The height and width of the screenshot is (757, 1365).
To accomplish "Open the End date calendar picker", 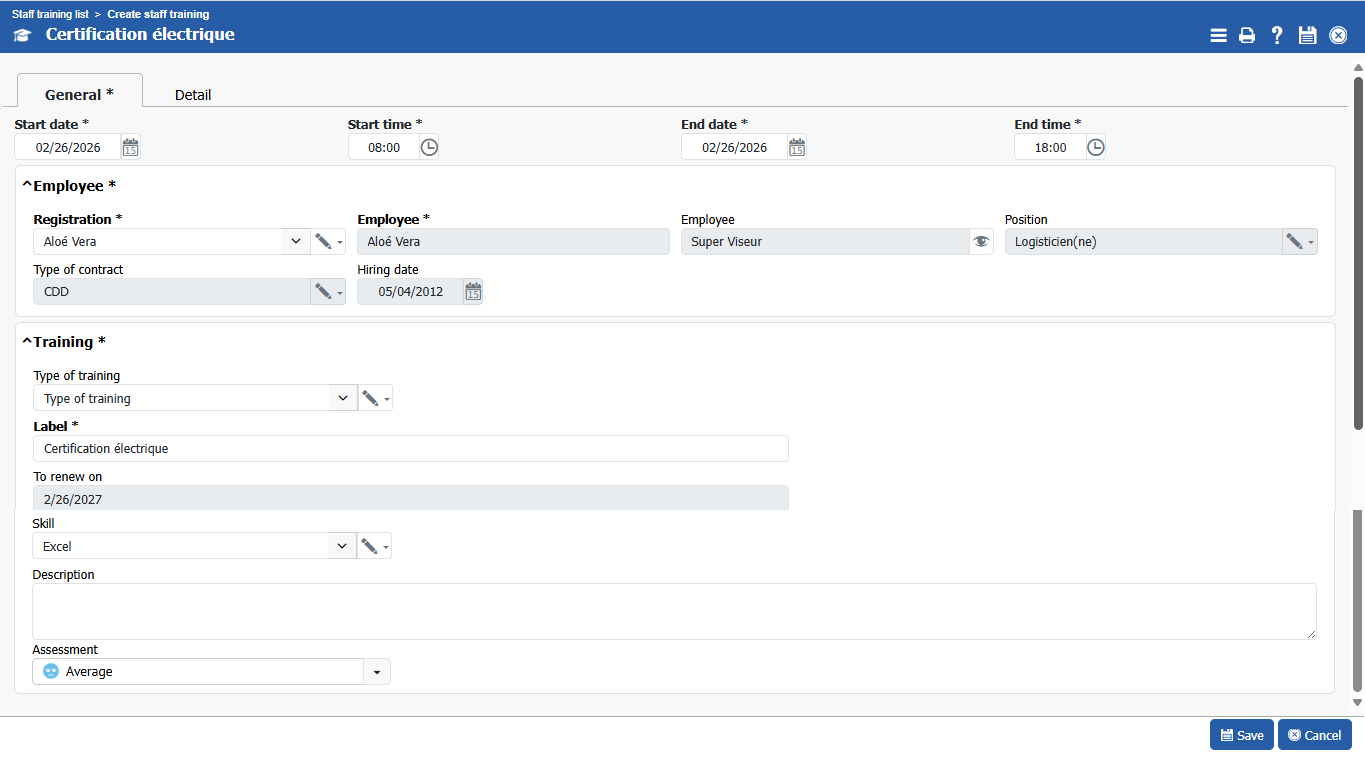I will tap(797, 148).
